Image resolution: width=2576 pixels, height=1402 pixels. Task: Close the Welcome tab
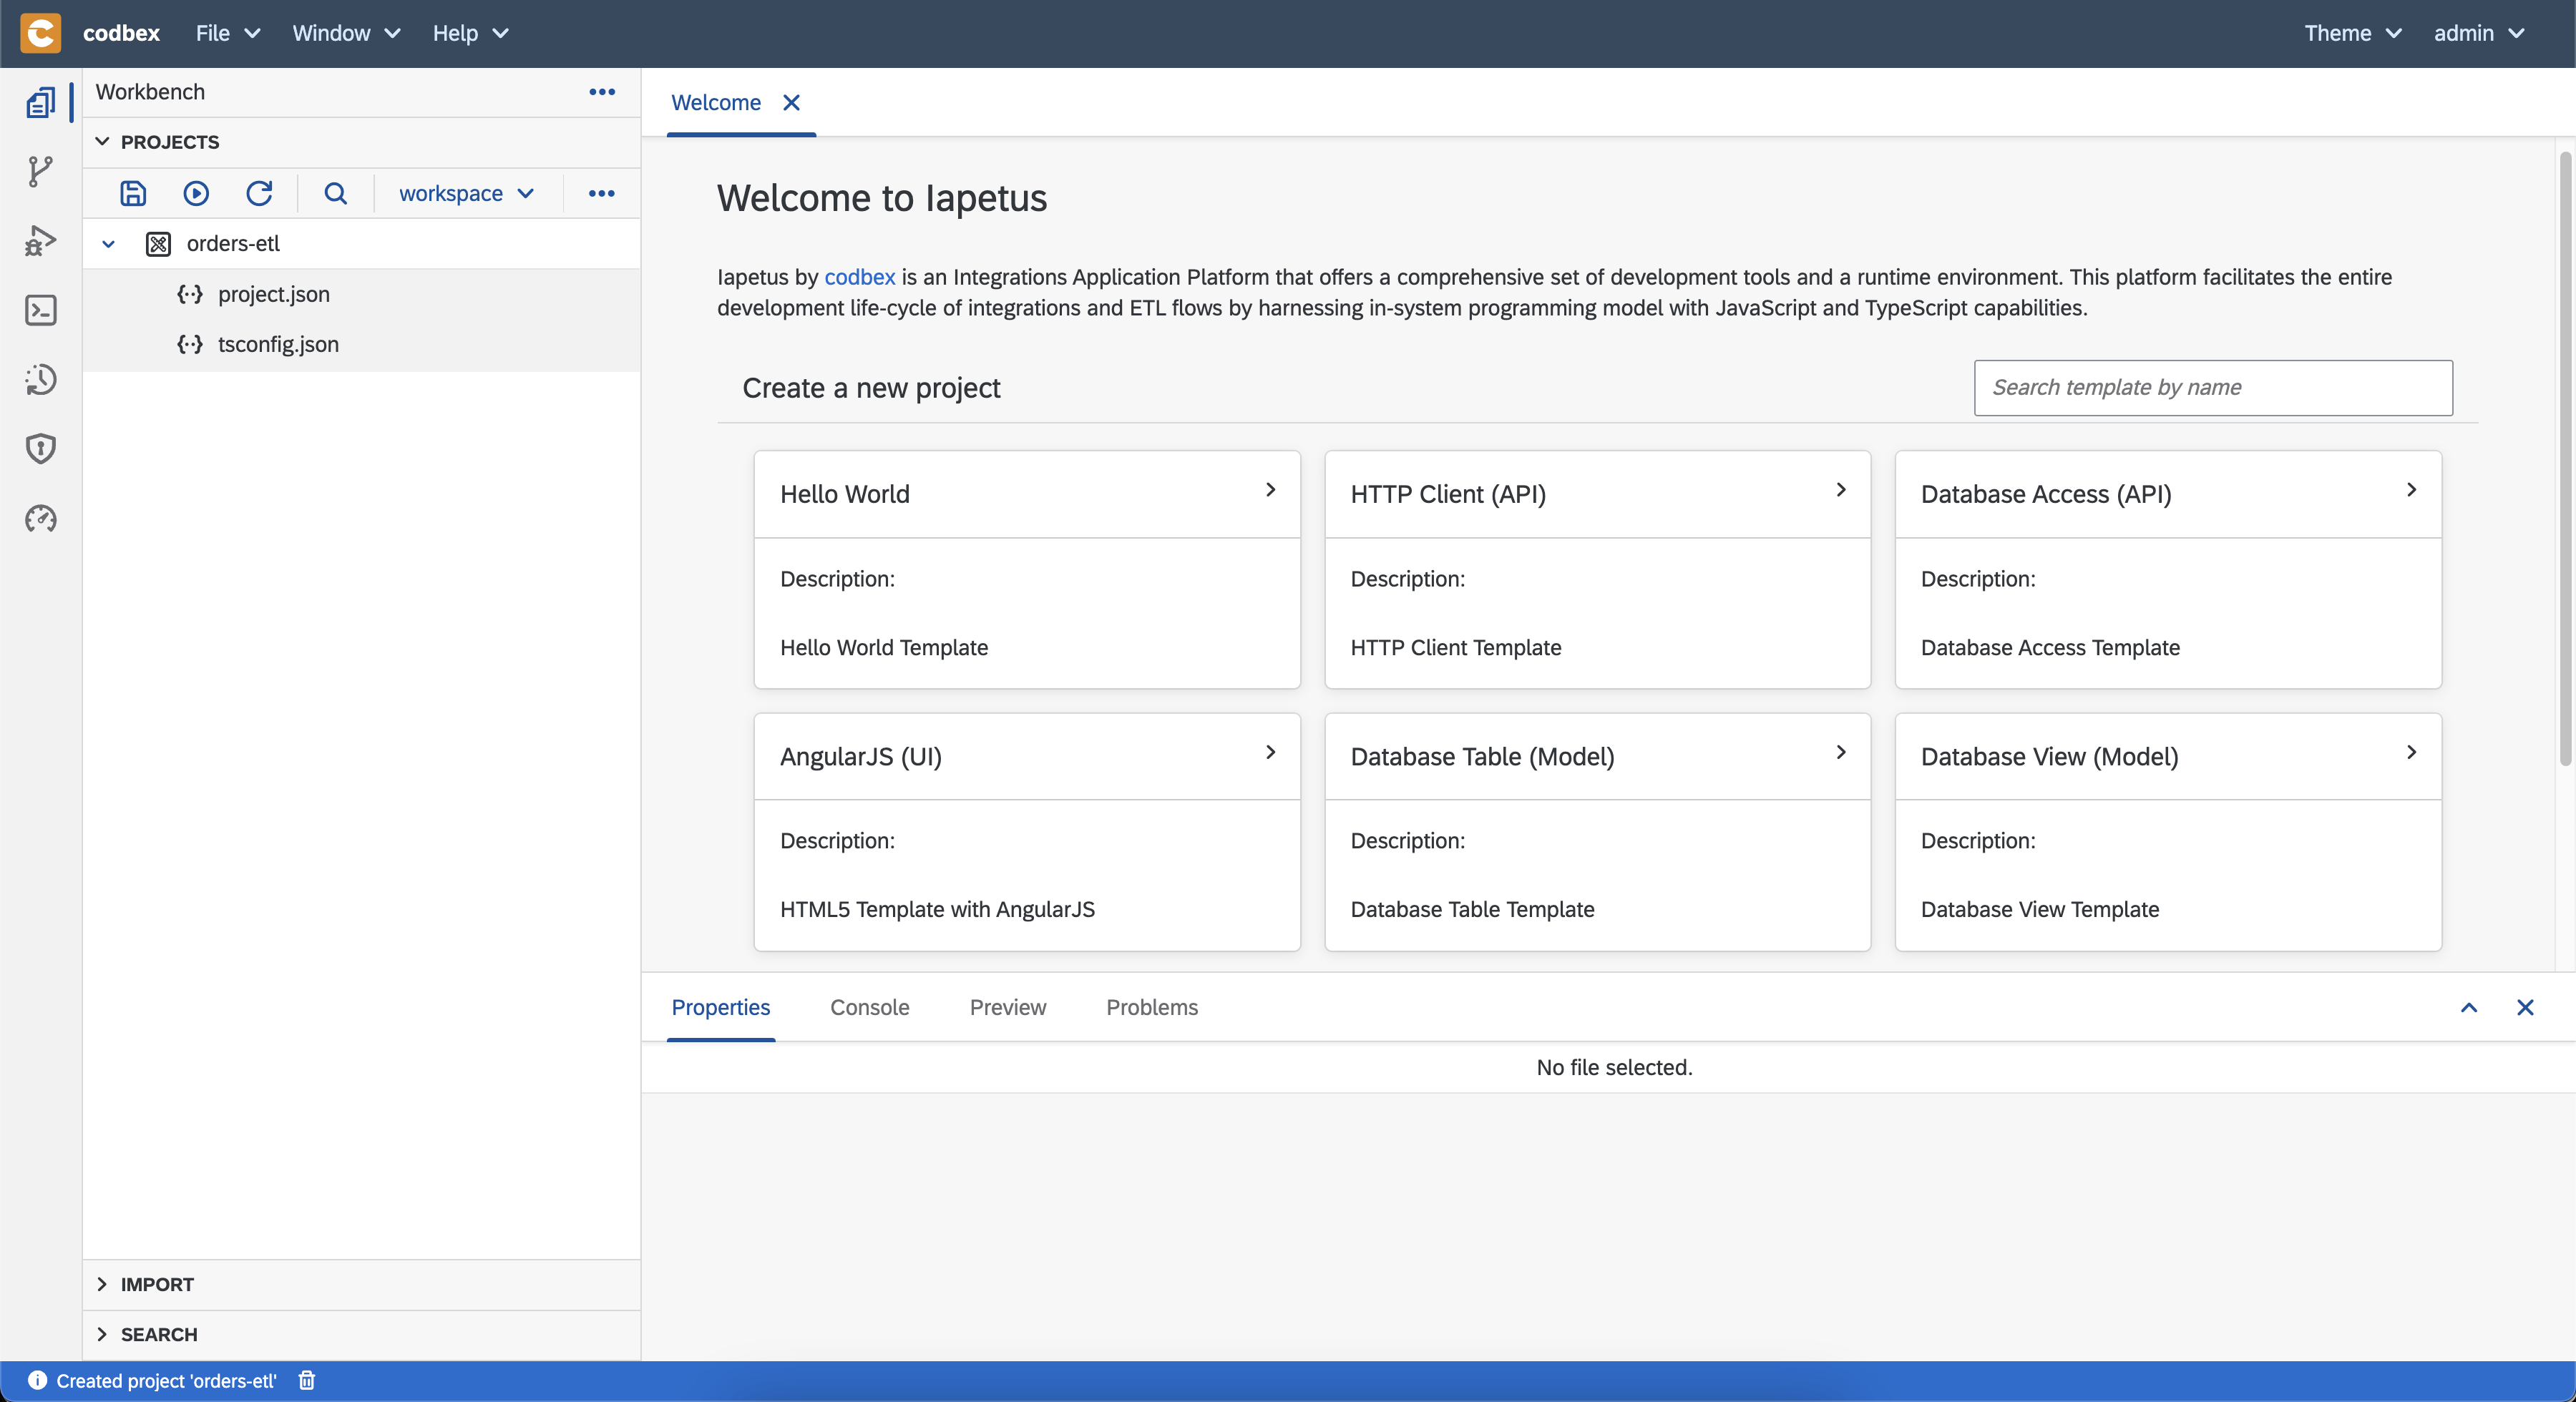(791, 103)
